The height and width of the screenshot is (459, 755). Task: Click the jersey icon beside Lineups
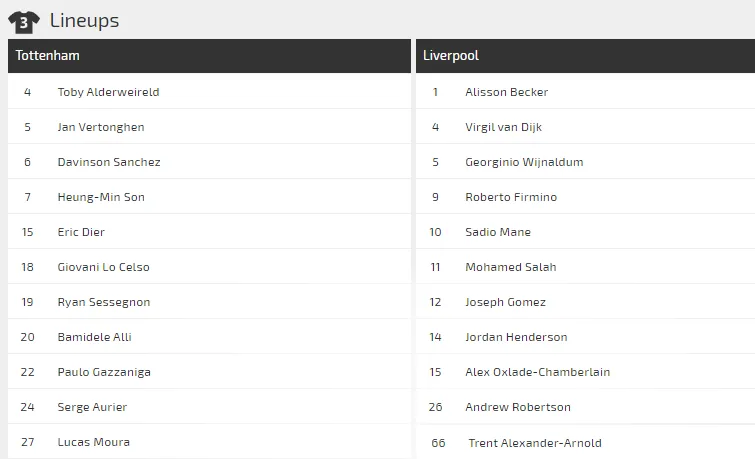coord(24,21)
